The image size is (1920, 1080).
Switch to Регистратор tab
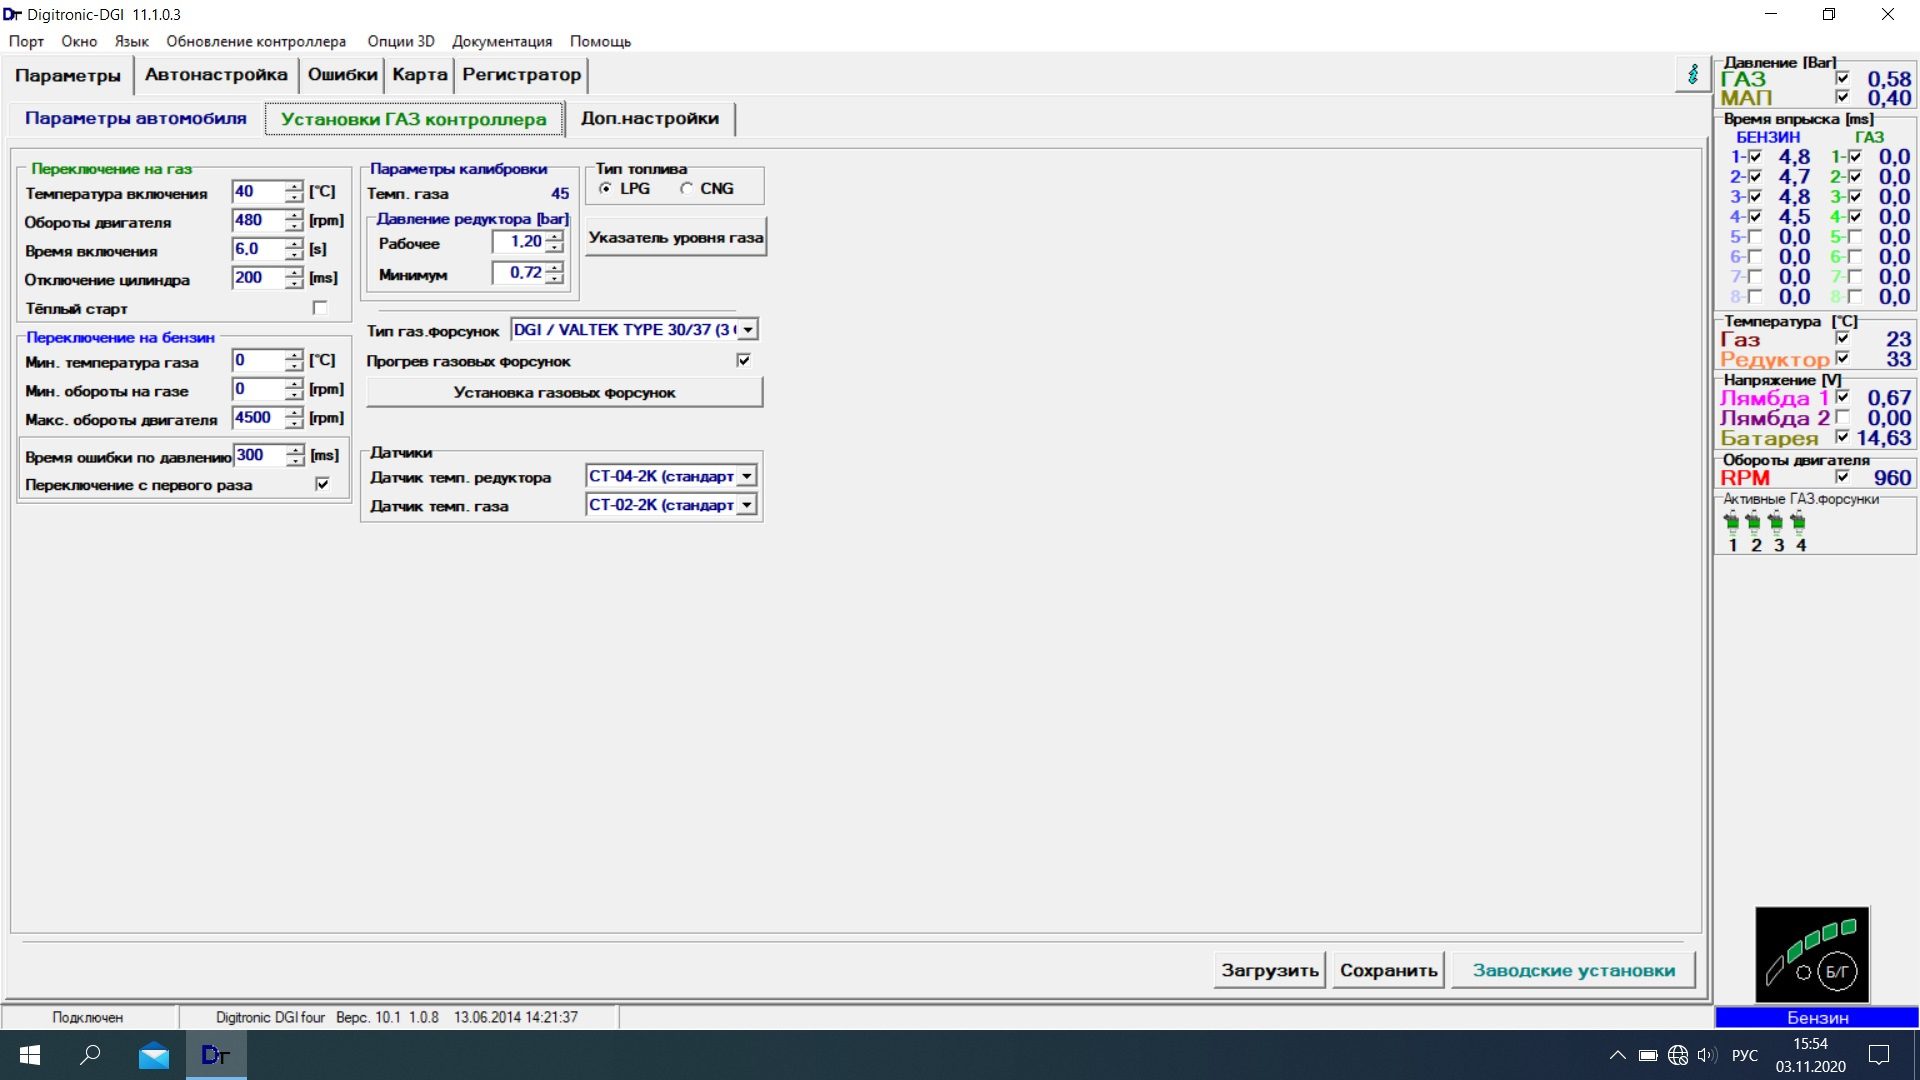tap(522, 74)
